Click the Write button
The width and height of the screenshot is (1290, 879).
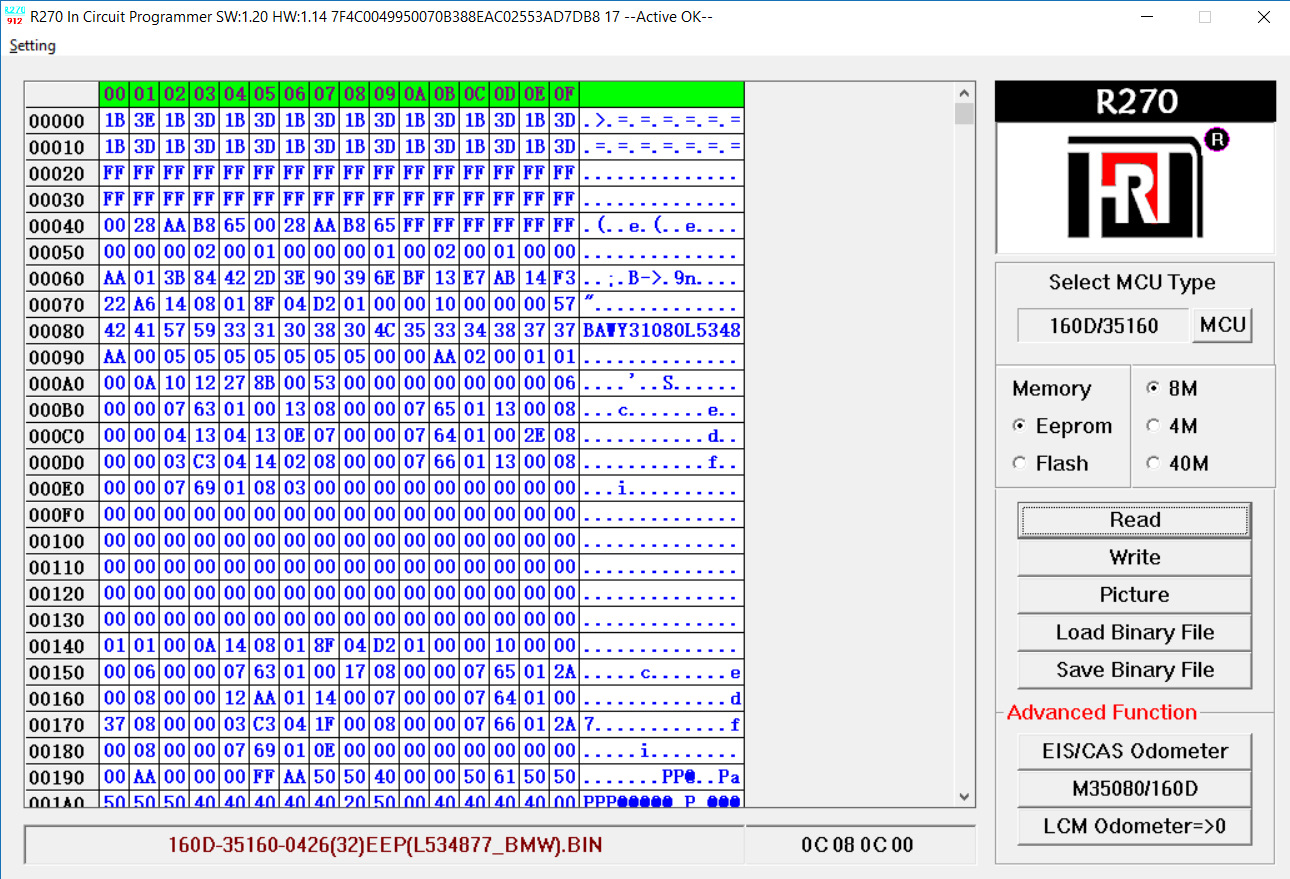point(1134,557)
